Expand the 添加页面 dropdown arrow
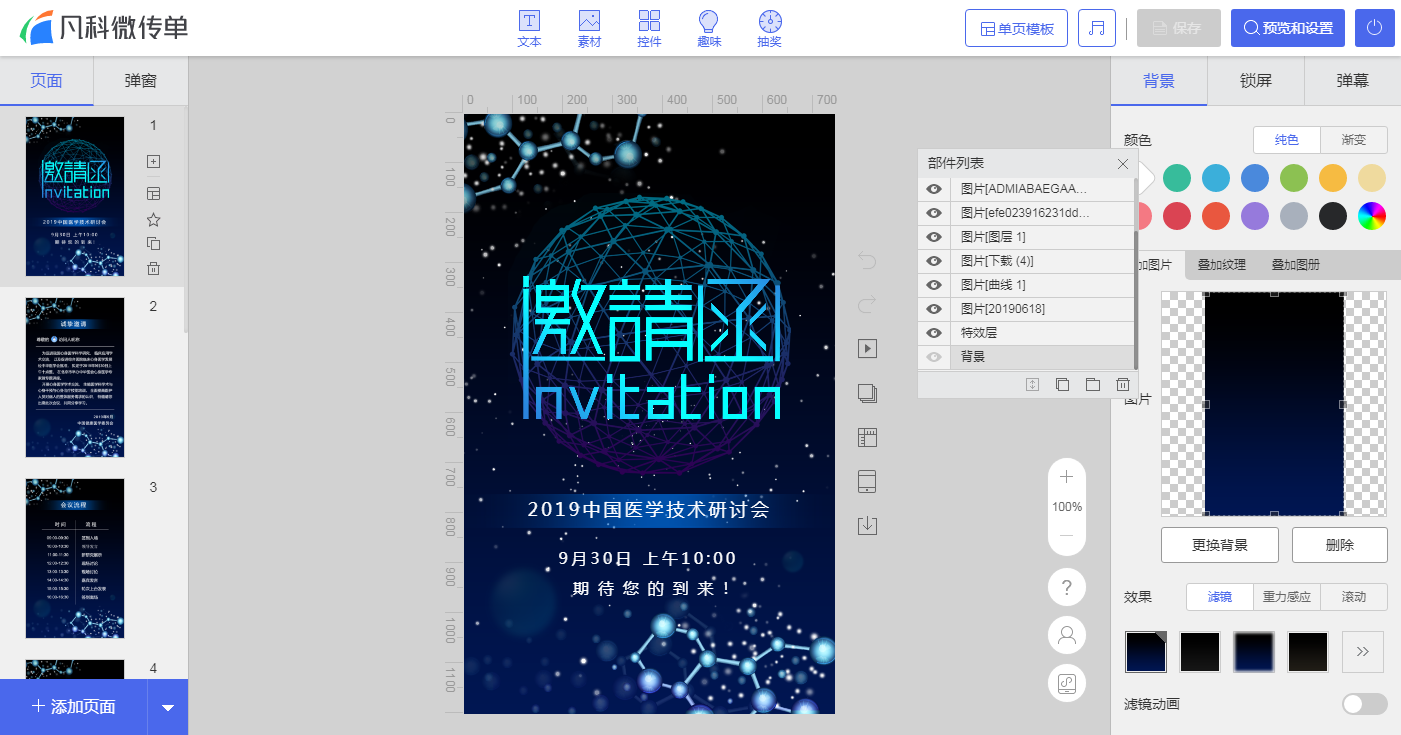Screen dimensions: 1401x735 tap(167, 707)
